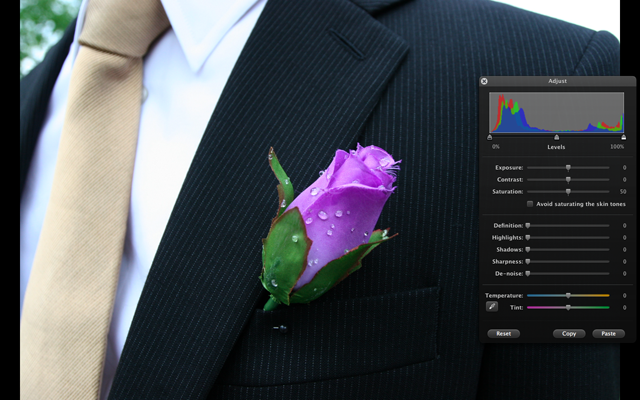Click the Contrast slider handle
This screenshot has height=400, width=640.
568,180
